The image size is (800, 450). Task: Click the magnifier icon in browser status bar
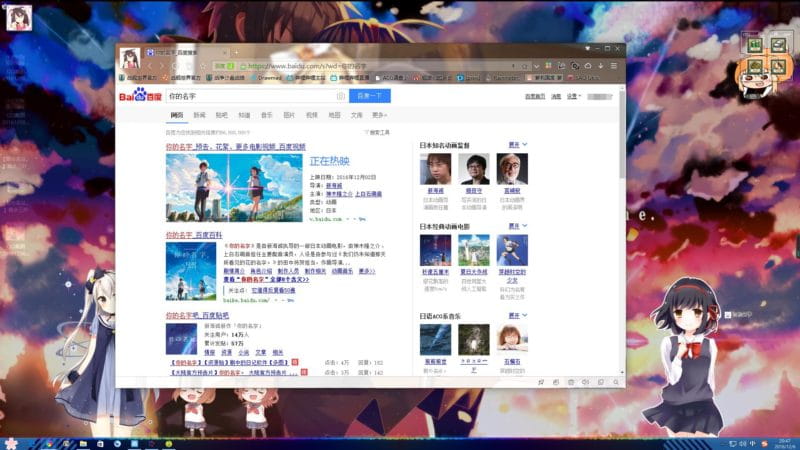point(616,382)
